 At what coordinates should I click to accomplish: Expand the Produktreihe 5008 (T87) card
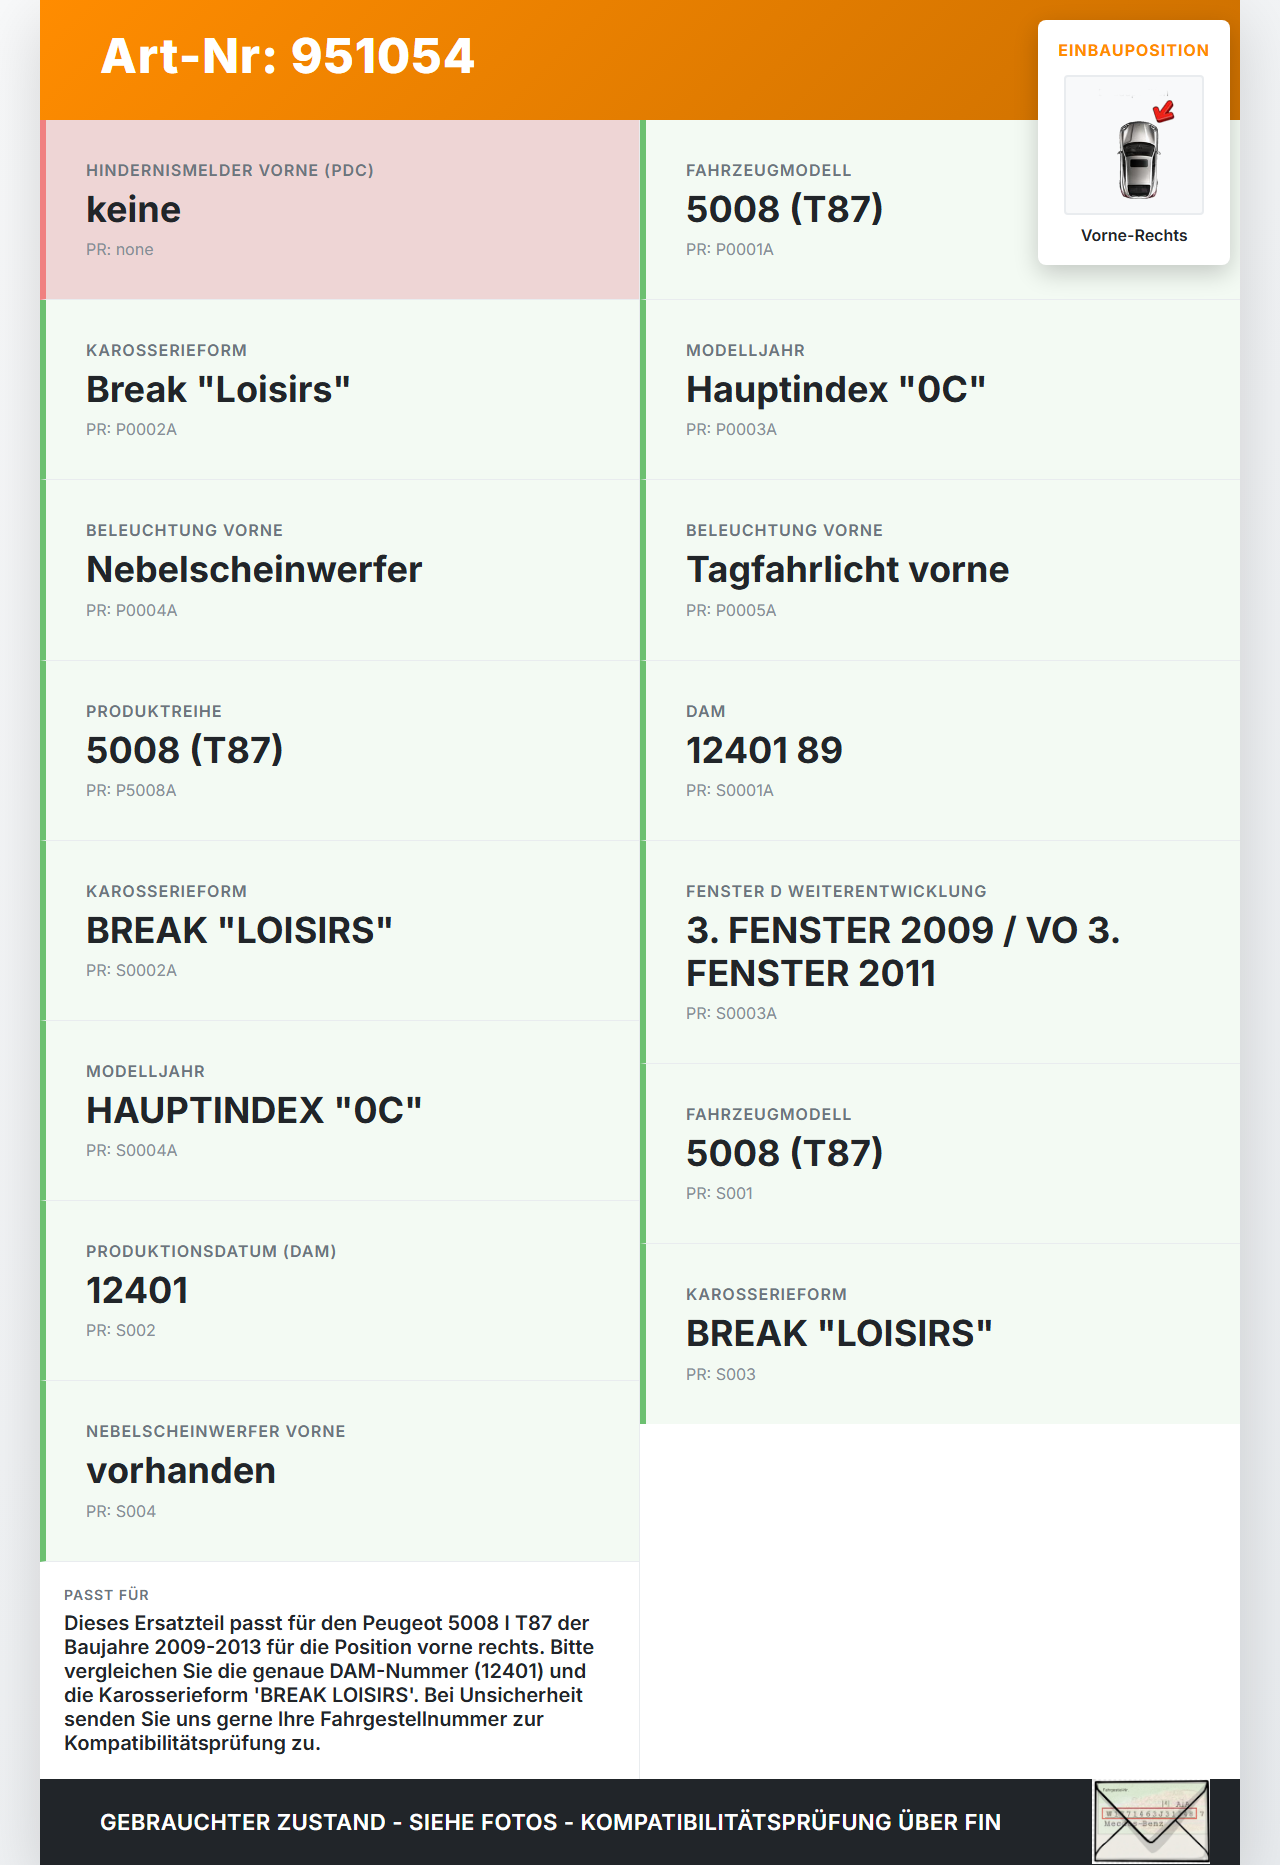[340, 748]
